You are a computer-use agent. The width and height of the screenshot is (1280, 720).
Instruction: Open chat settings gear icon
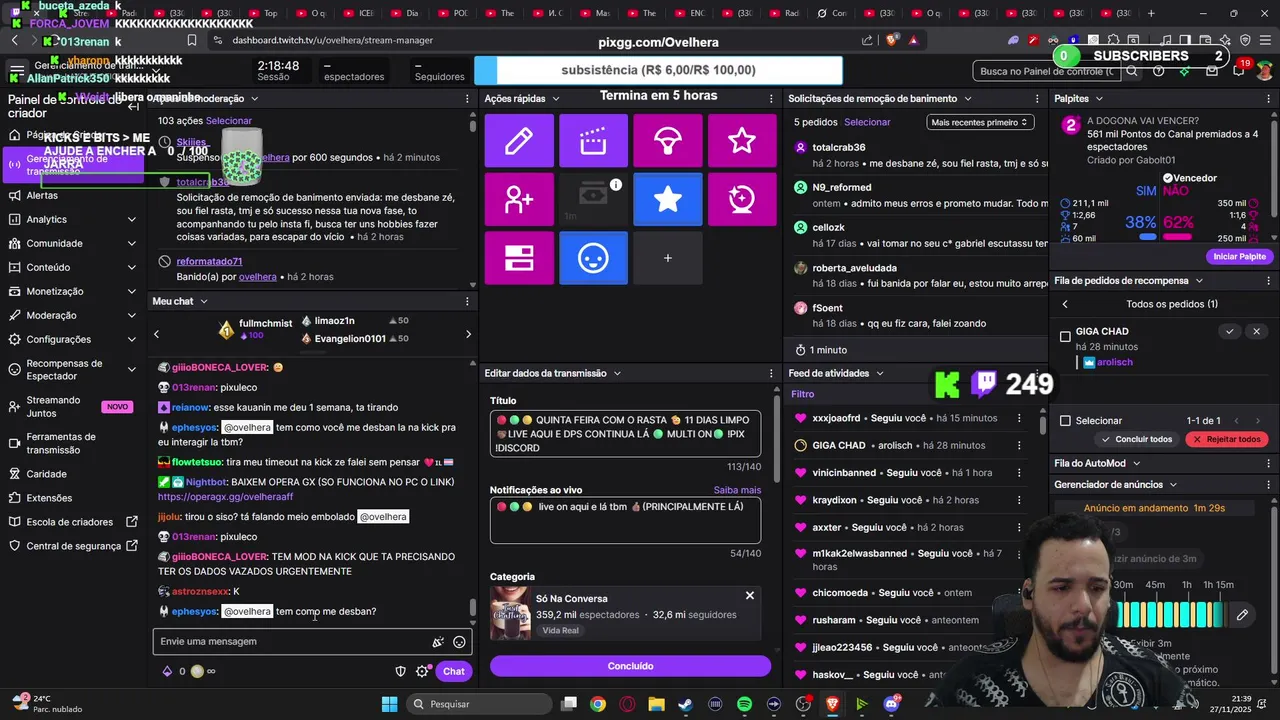(422, 672)
